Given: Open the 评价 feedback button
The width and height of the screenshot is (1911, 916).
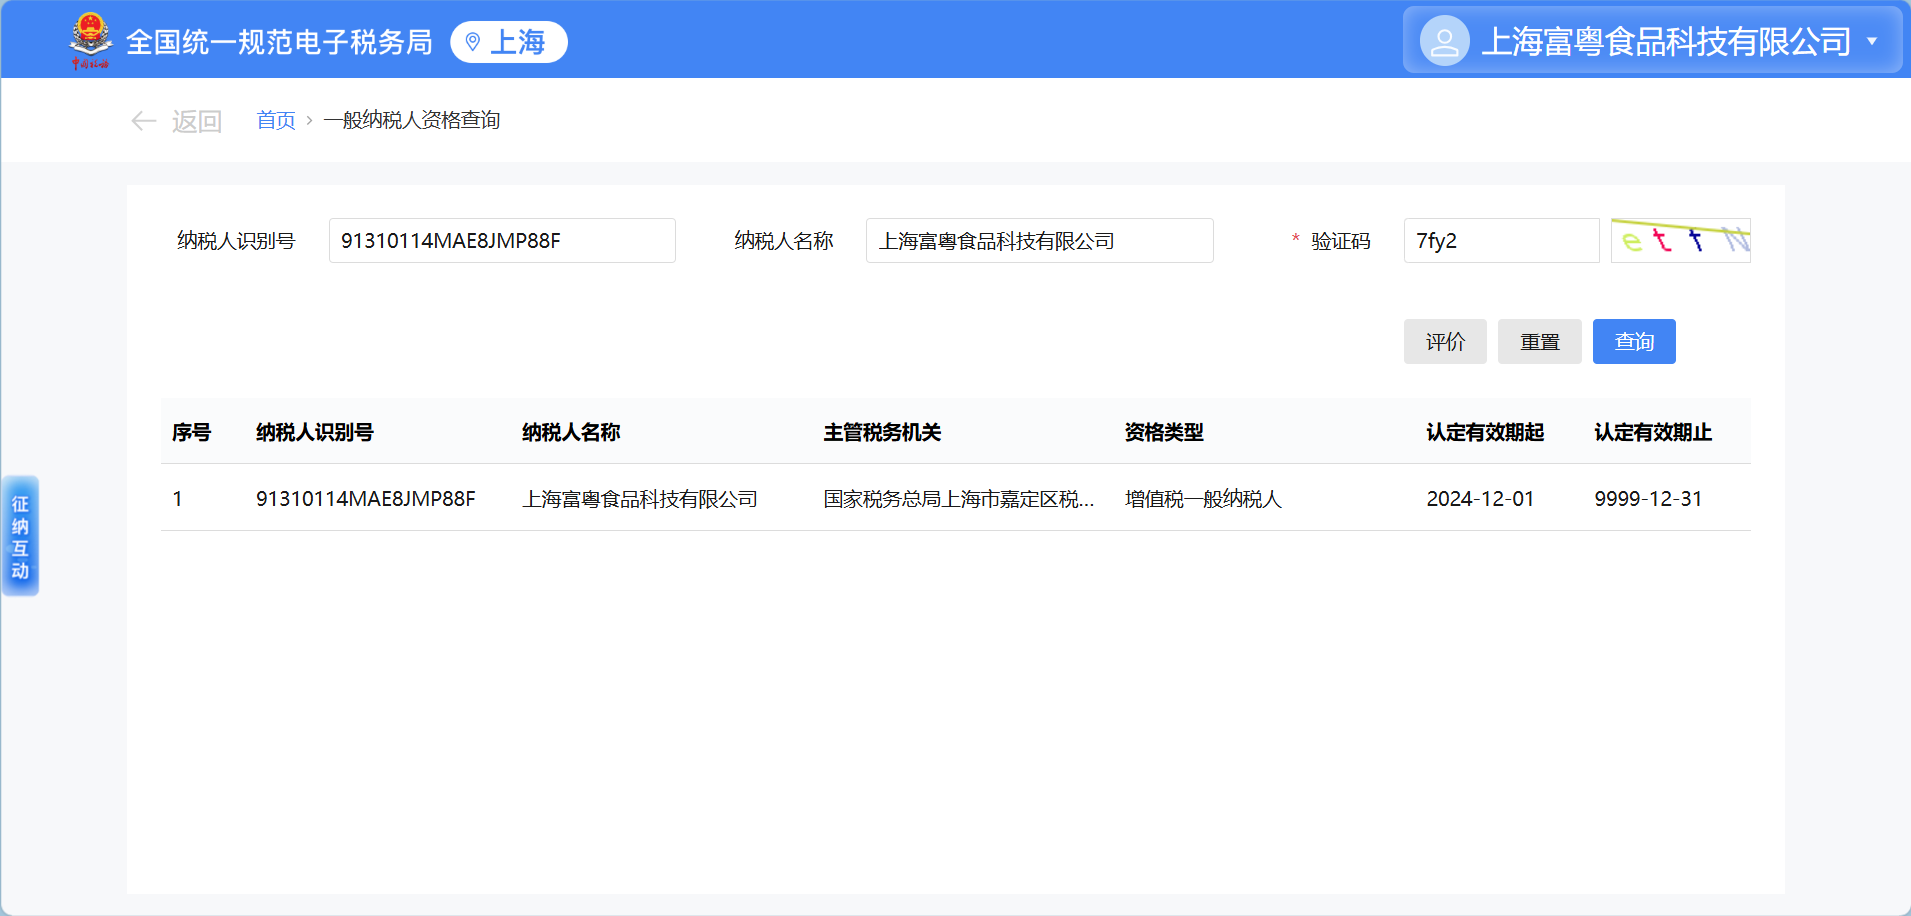Looking at the screenshot, I should [x=1445, y=342].
